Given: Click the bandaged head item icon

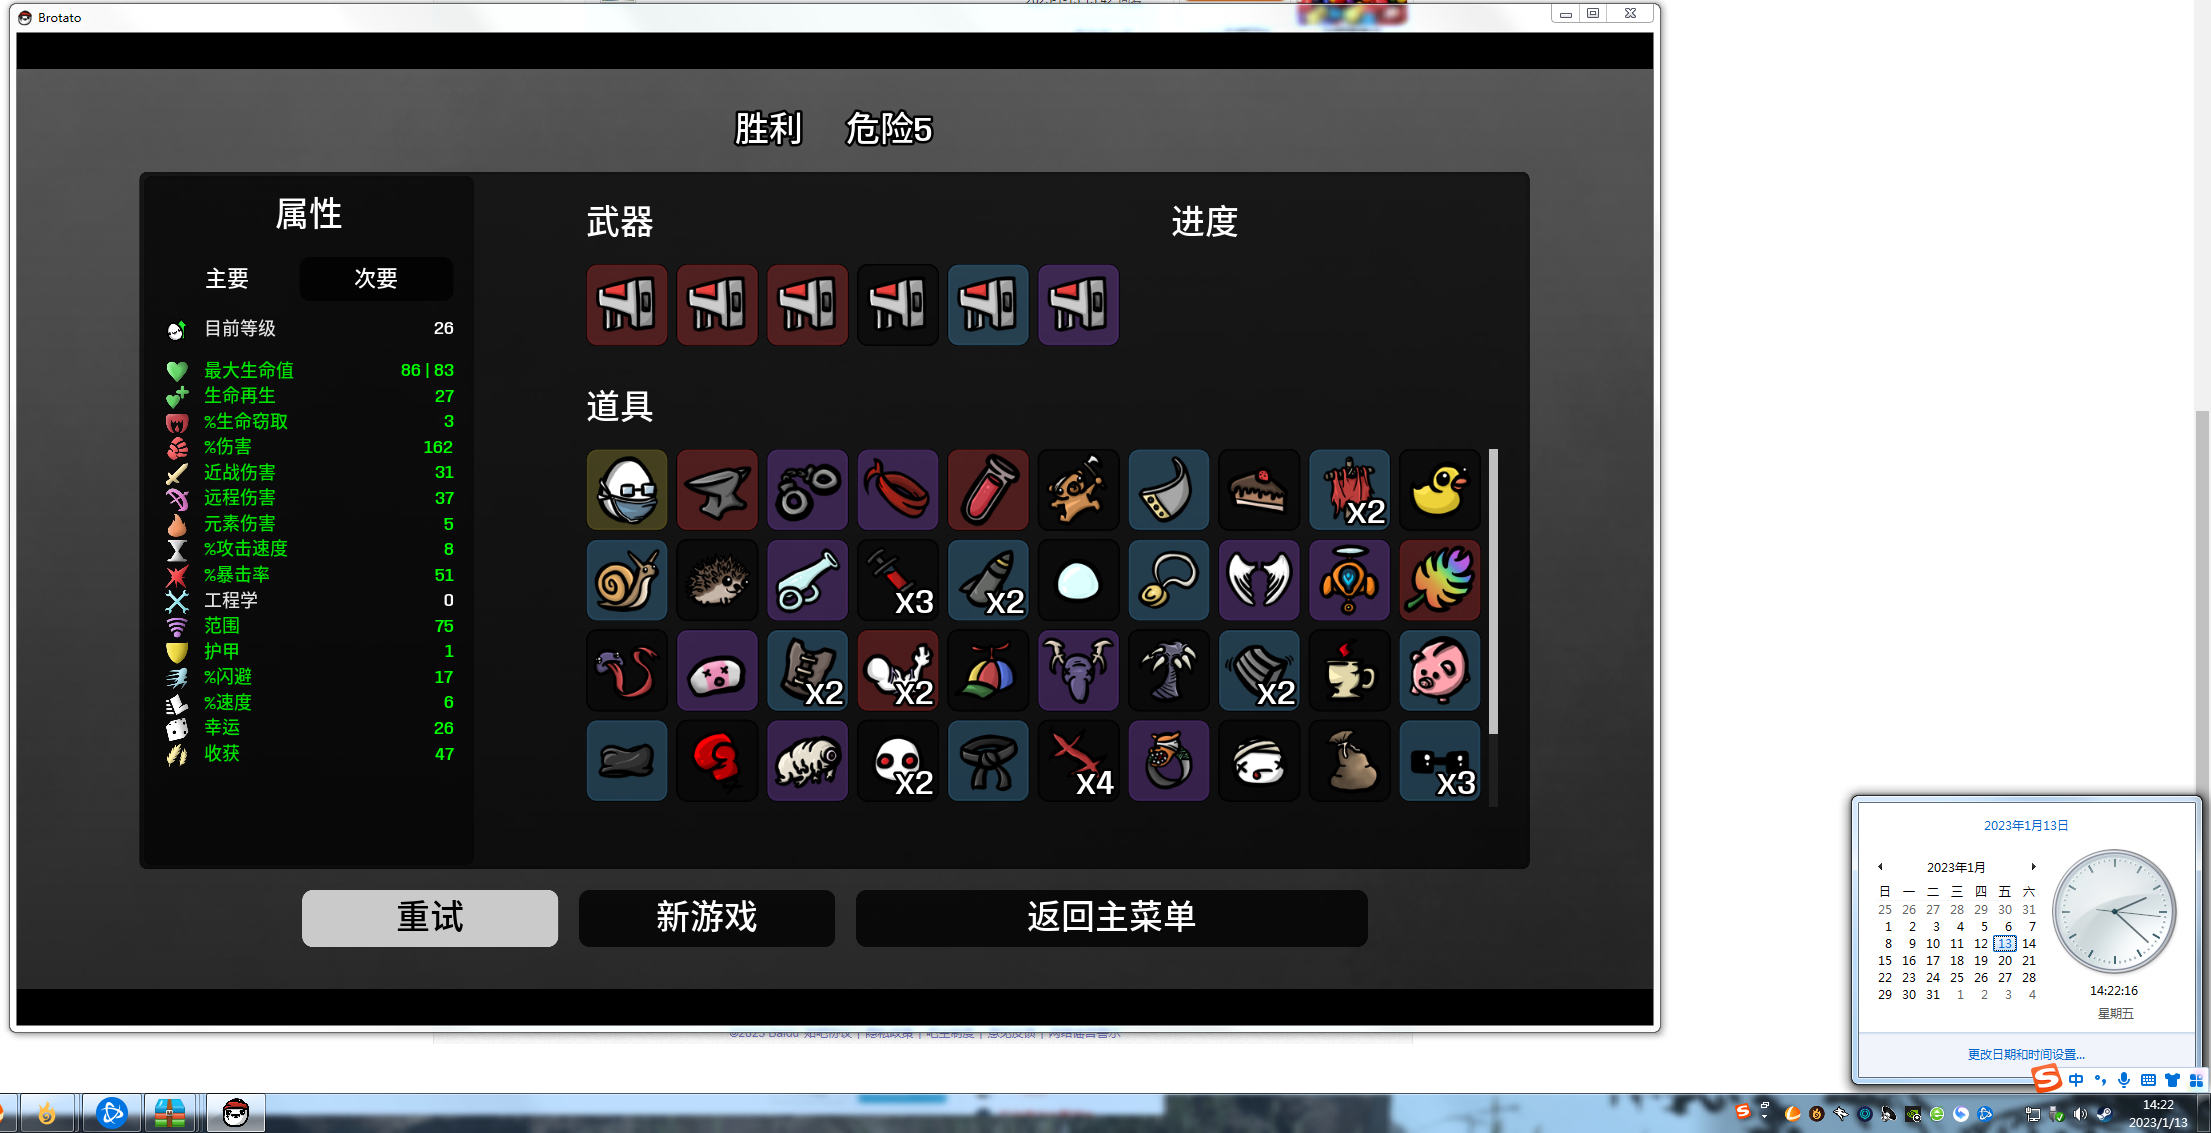Looking at the screenshot, I should click(1259, 761).
